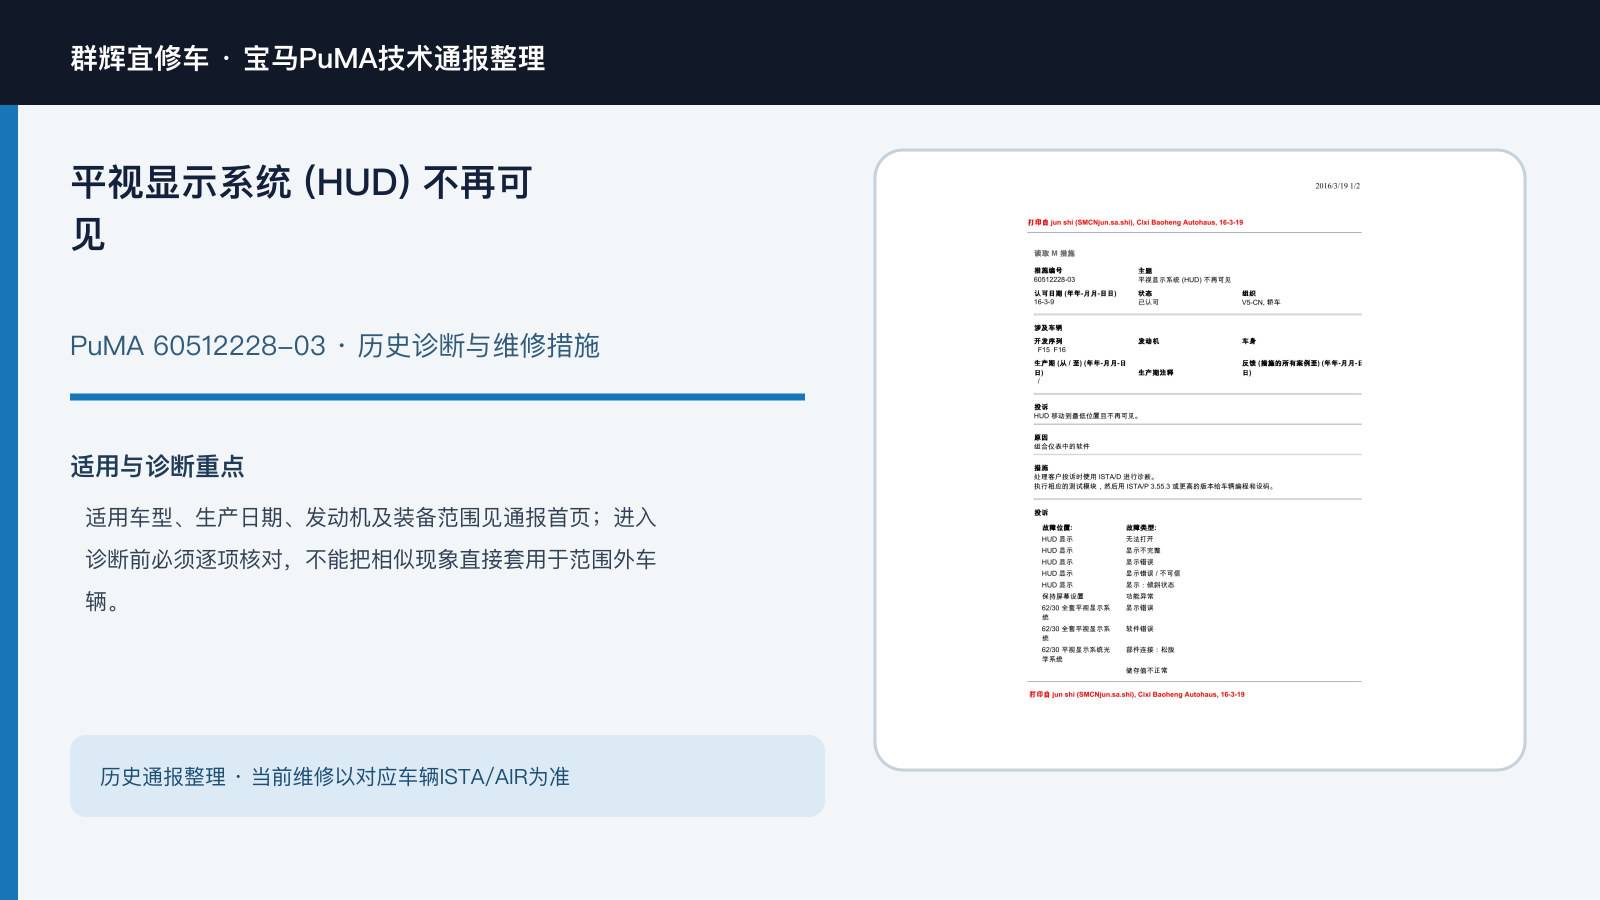Click the footer note 历史通报整理 · 当前维修以对应车辆ISTA/AIR为准
The height and width of the screenshot is (900, 1600).
(x=335, y=777)
